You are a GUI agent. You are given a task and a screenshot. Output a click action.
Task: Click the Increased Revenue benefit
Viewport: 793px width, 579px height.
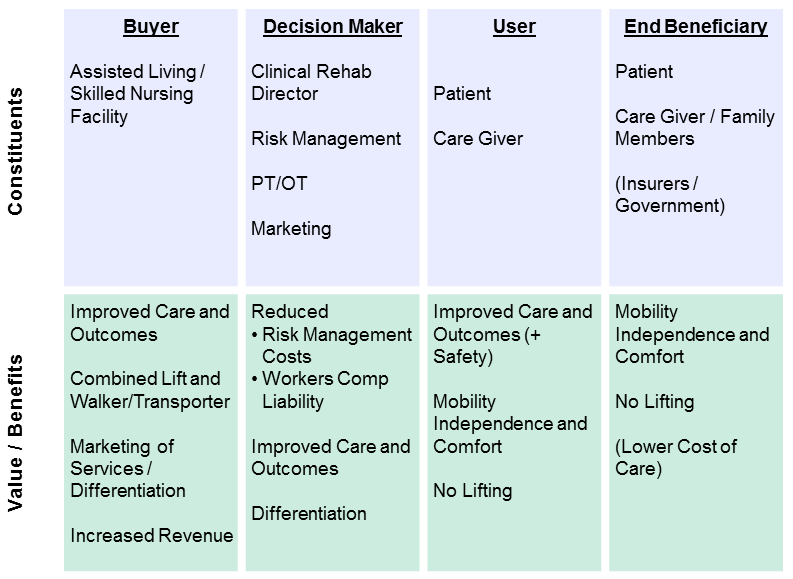[x=152, y=536]
